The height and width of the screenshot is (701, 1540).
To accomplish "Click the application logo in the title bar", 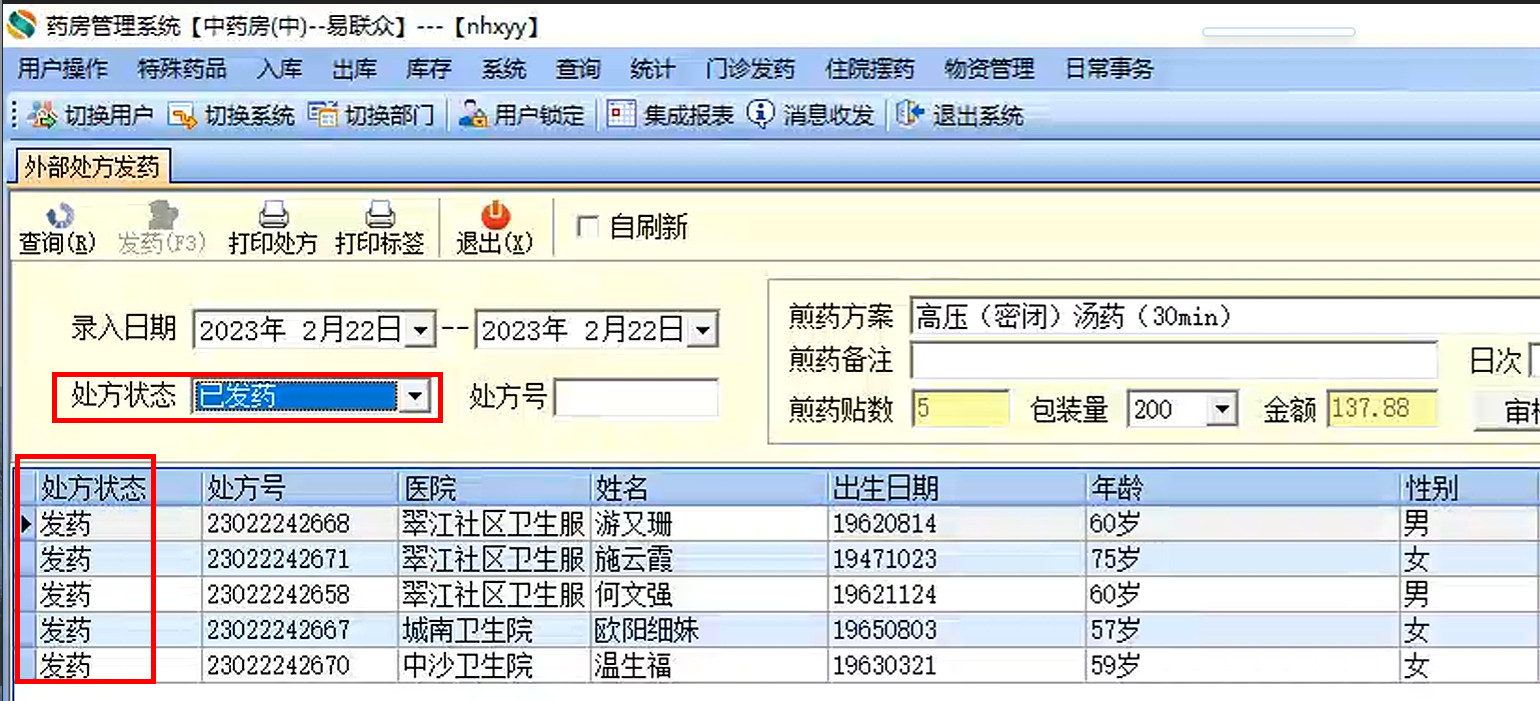I will point(21,26).
